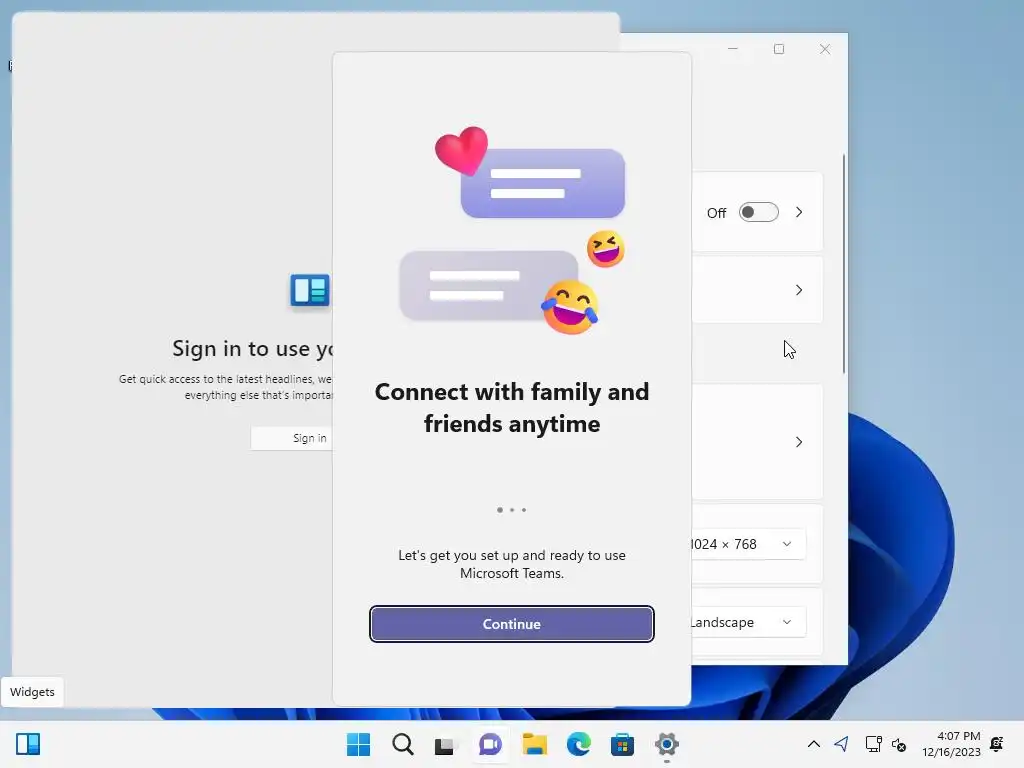Launch Microsoft Edge from the taskbar
This screenshot has width=1024, height=768.
click(x=578, y=744)
